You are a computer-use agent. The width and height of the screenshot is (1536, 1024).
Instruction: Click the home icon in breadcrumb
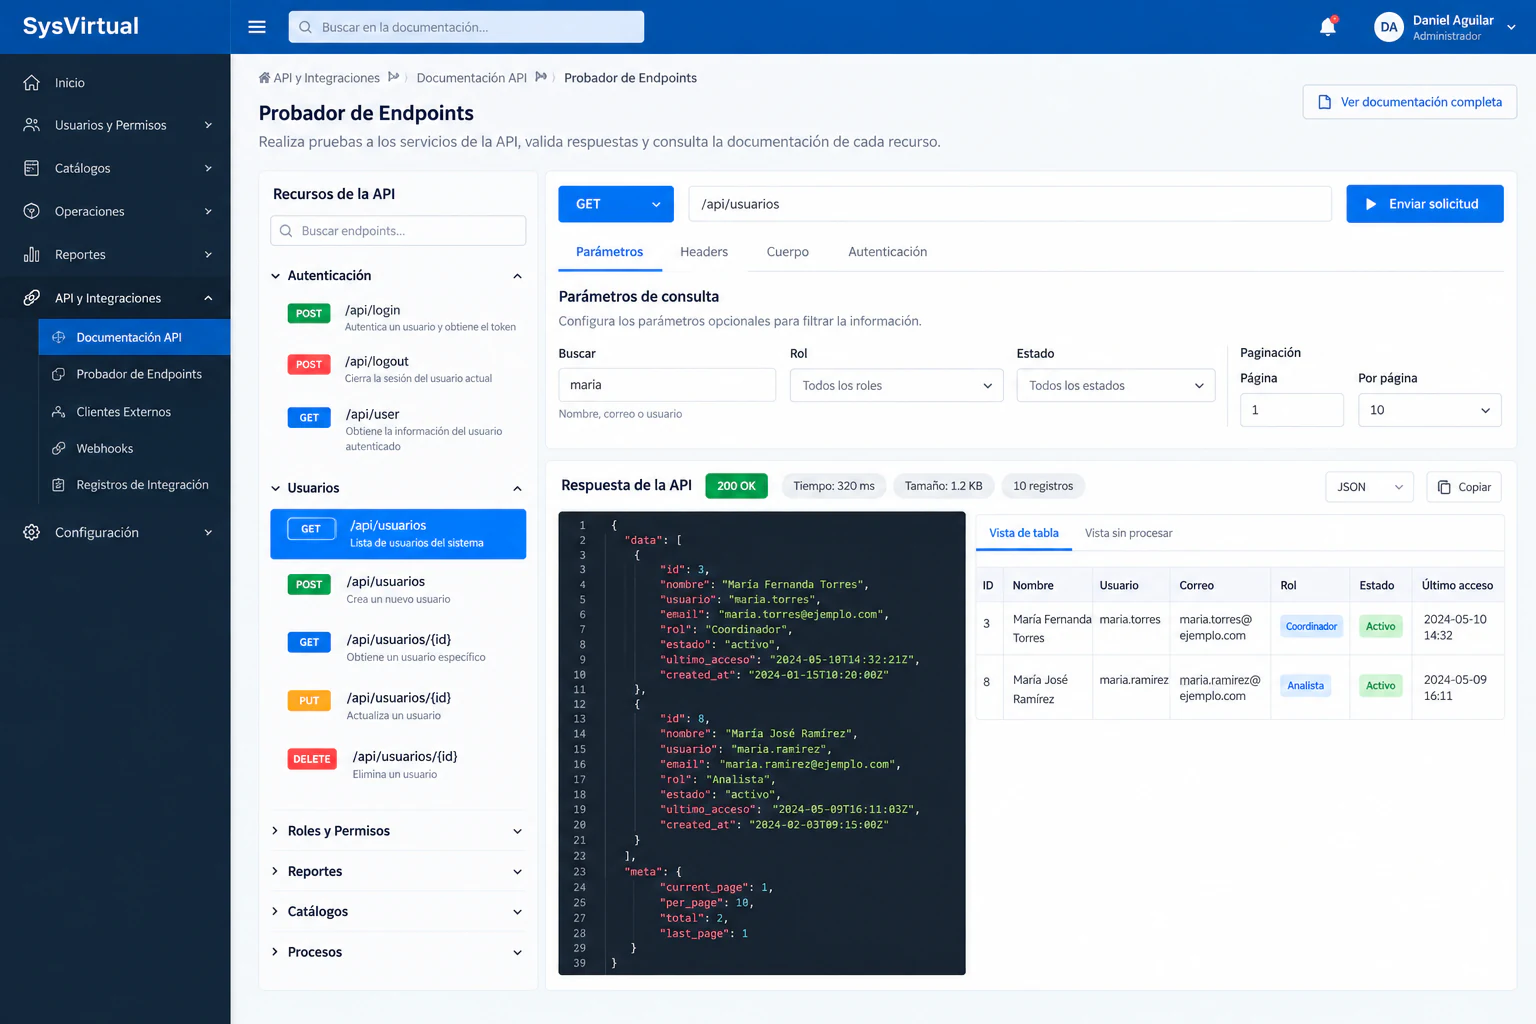coord(264,78)
